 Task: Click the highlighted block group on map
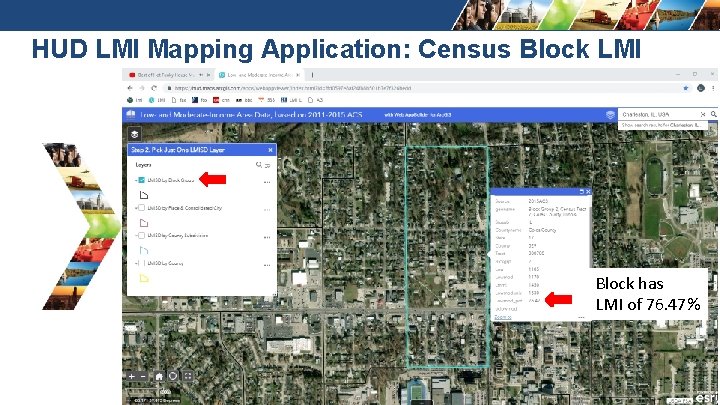(447, 257)
